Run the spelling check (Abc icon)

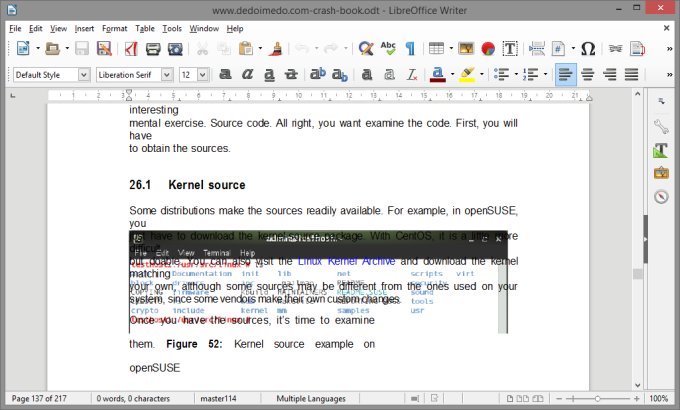388,48
